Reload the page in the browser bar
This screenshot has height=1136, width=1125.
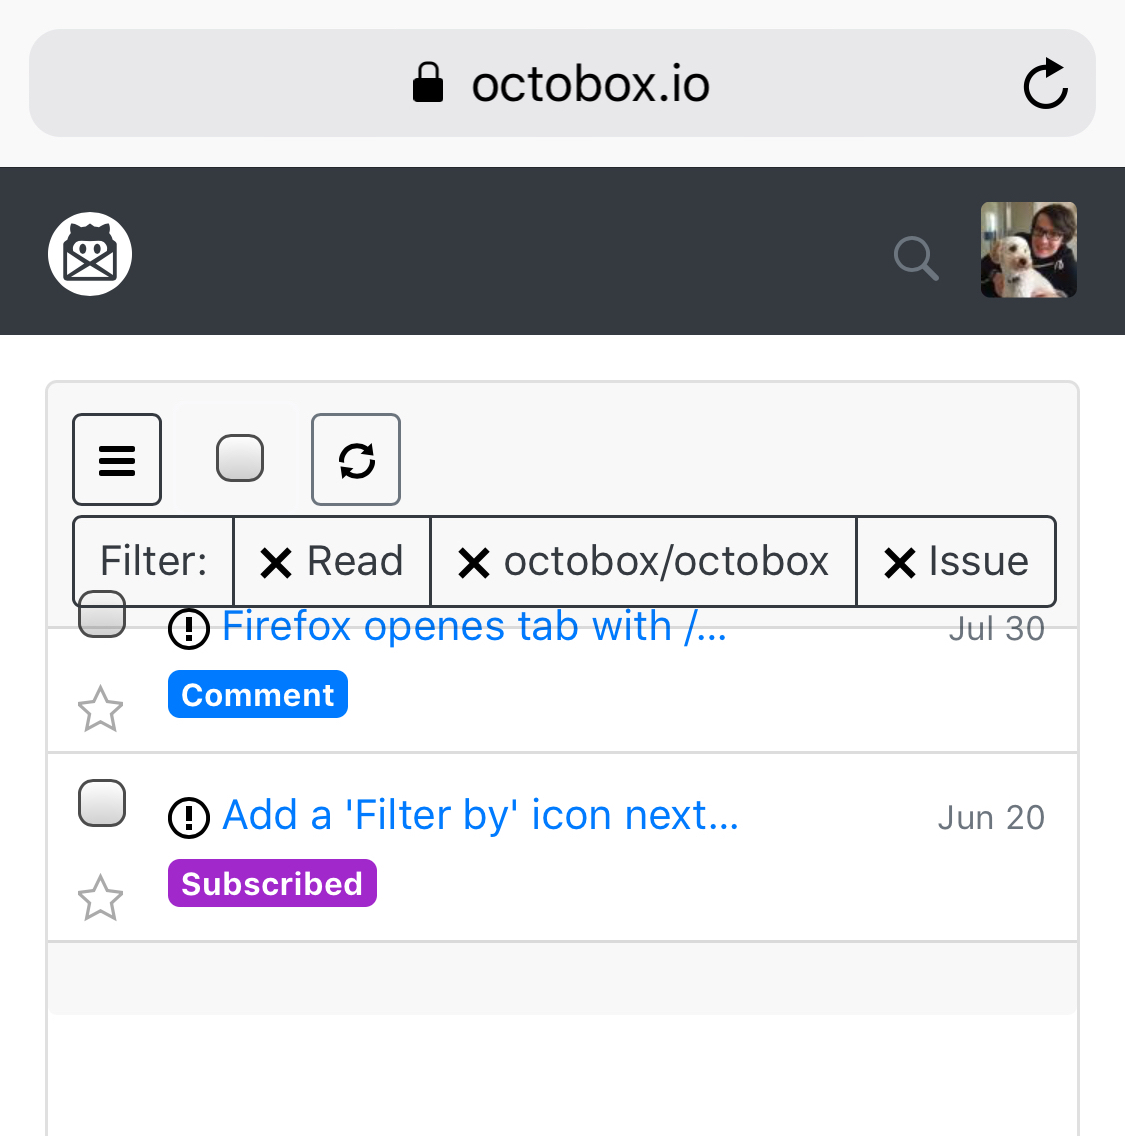coord(1045,83)
